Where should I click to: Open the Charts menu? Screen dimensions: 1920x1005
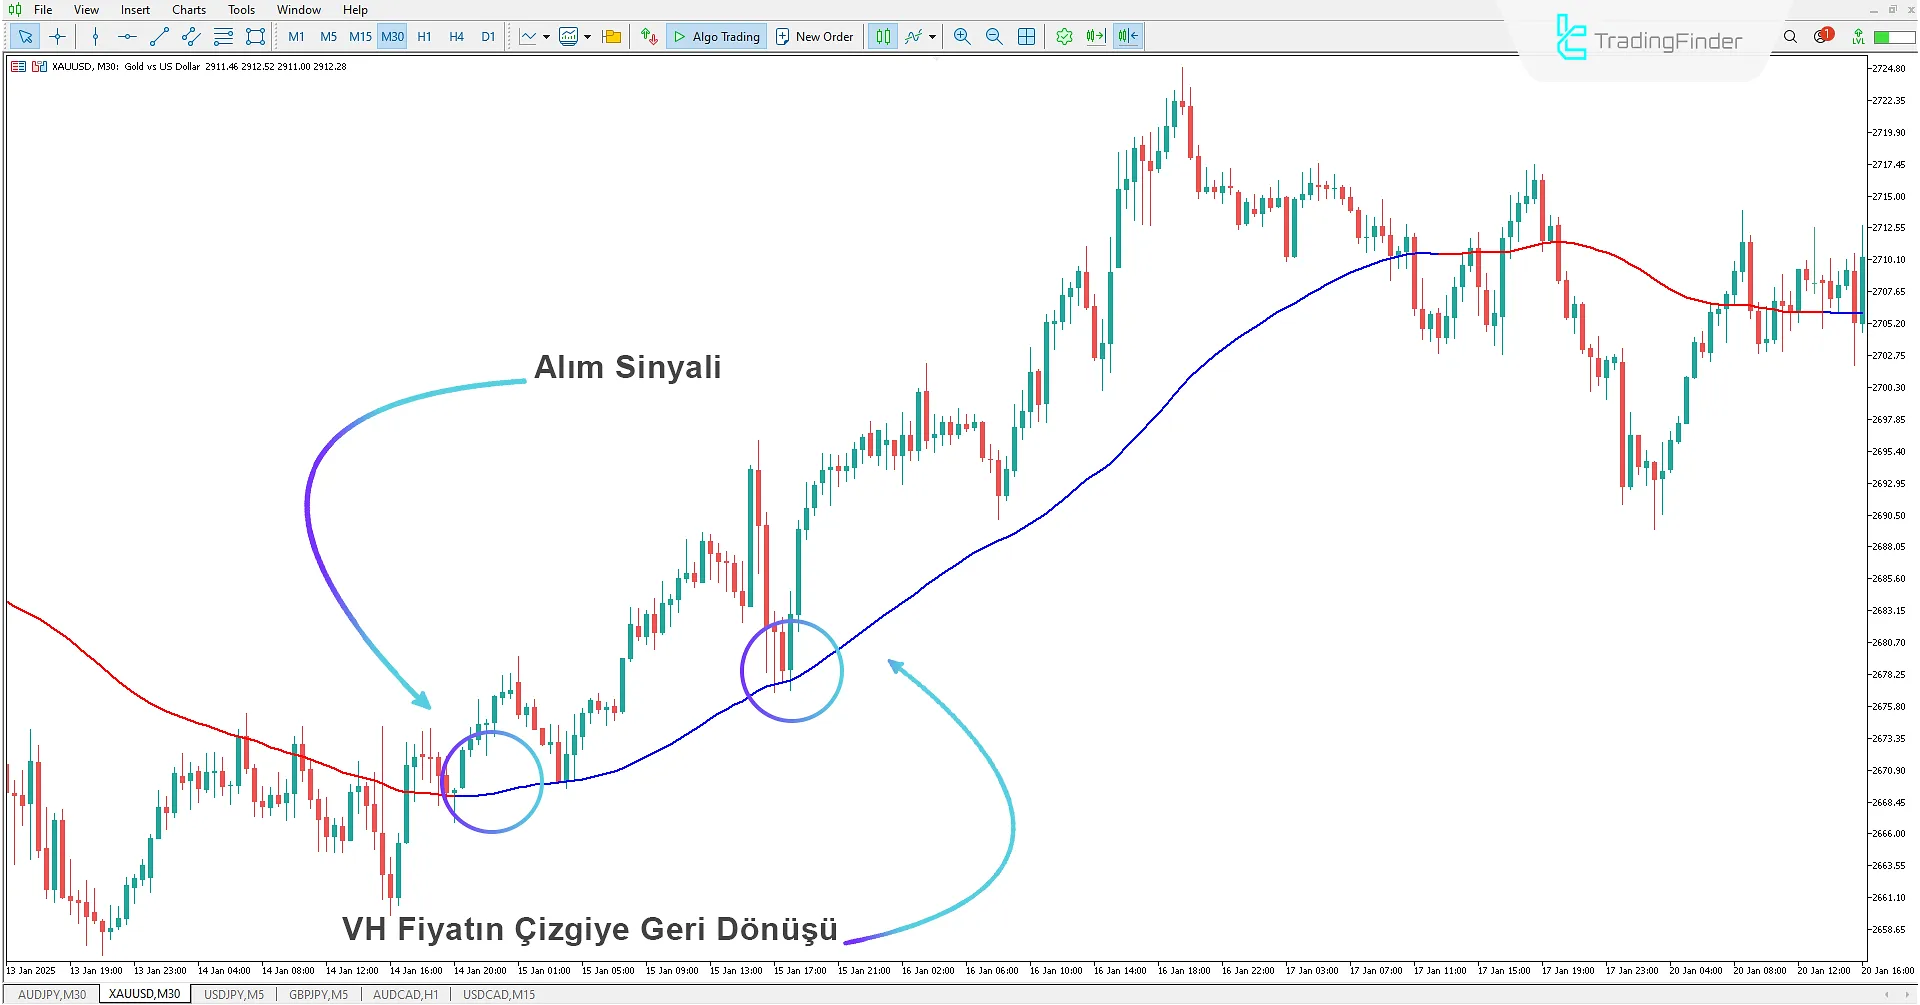188,10
